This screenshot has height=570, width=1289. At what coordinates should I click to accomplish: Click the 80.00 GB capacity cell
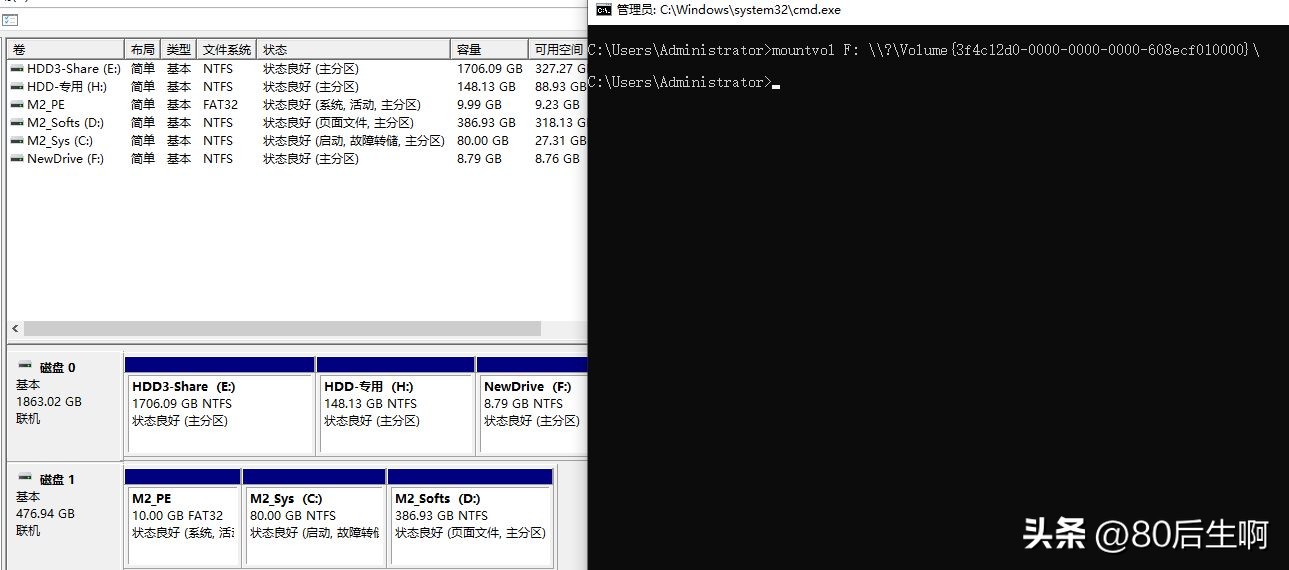coord(483,141)
